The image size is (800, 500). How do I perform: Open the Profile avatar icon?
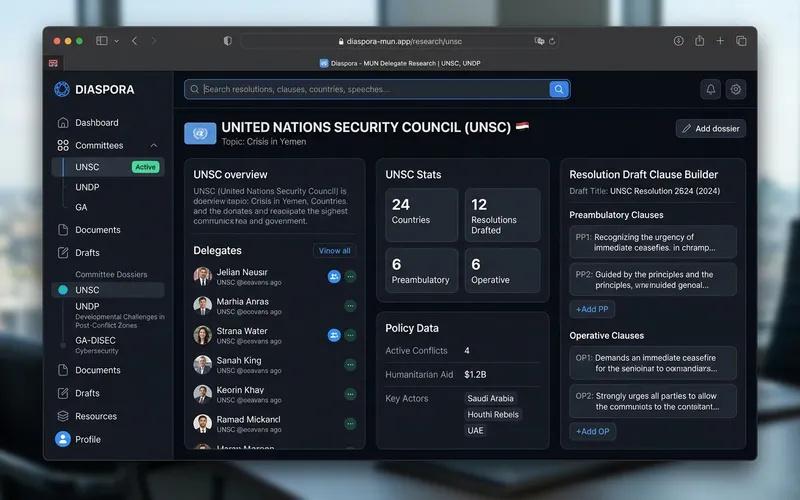coord(63,439)
